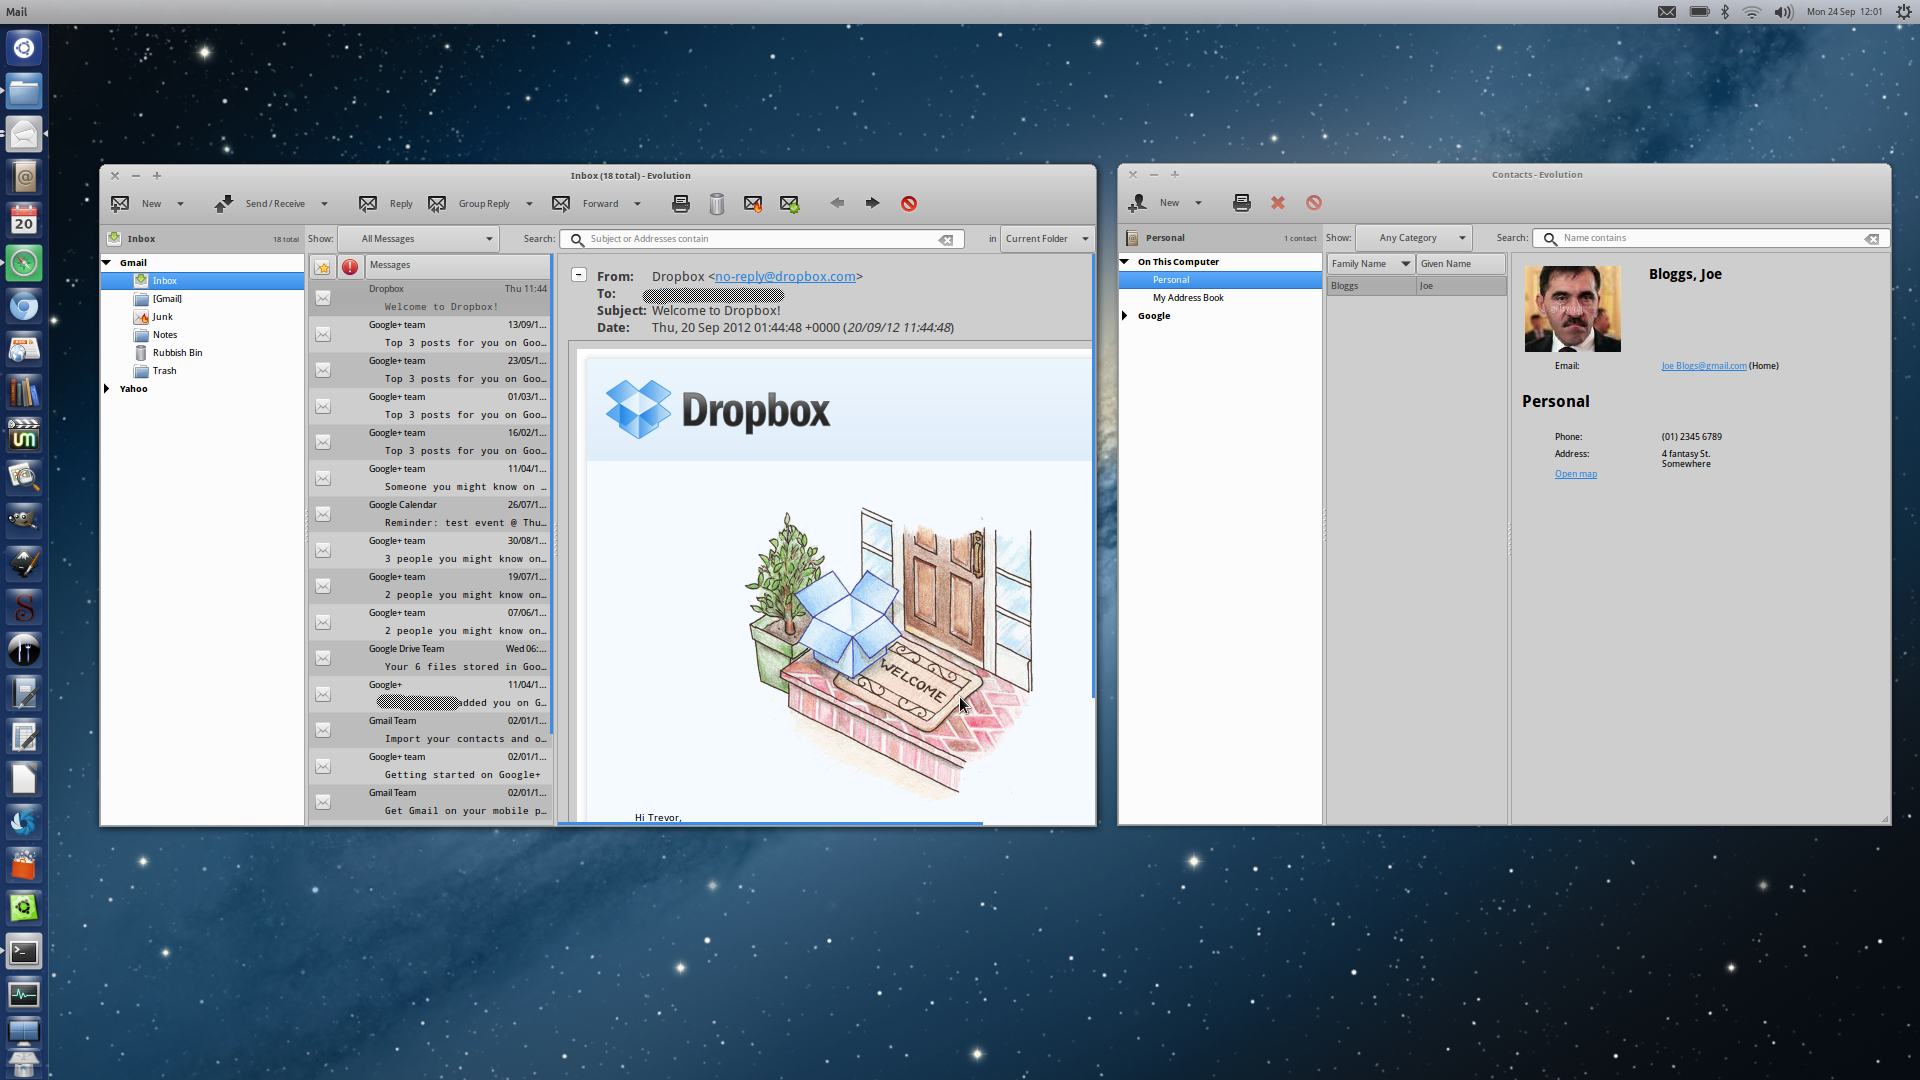
Task: Sort contacts by Given Name column
Action: (1461, 264)
